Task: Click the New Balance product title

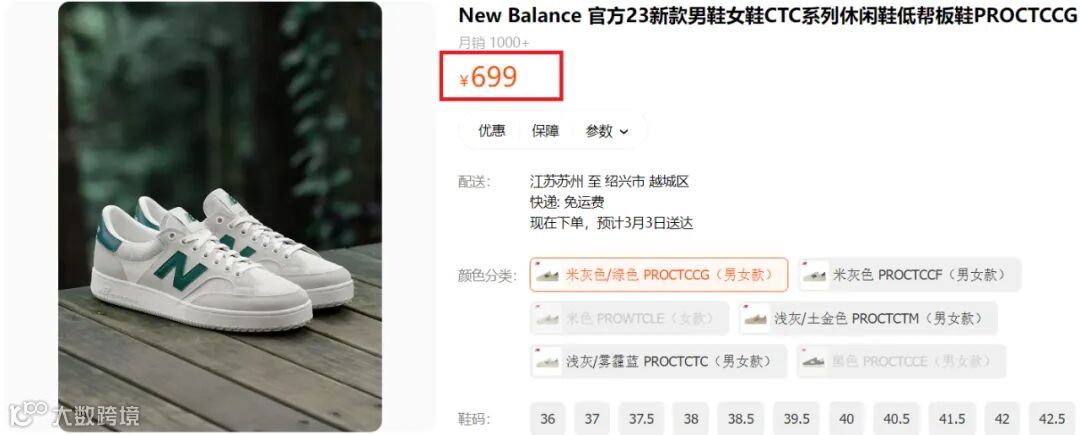Action: (768, 17)
